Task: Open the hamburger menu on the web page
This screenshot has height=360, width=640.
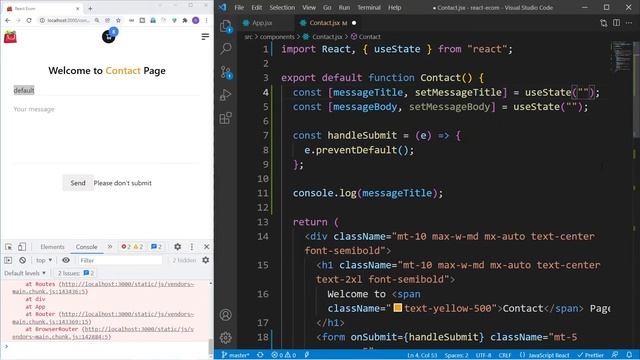Action: (205, 37)
